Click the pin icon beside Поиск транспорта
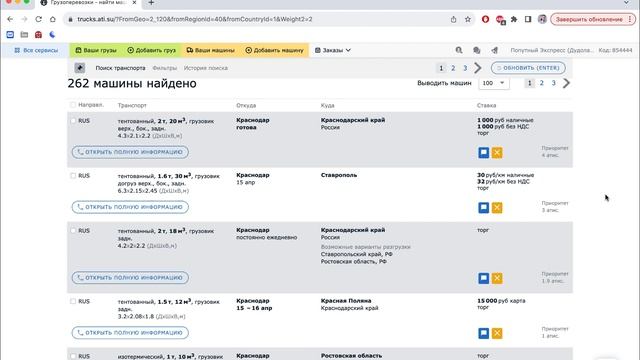This screenshot has width=640, height=360. (80, 68)
